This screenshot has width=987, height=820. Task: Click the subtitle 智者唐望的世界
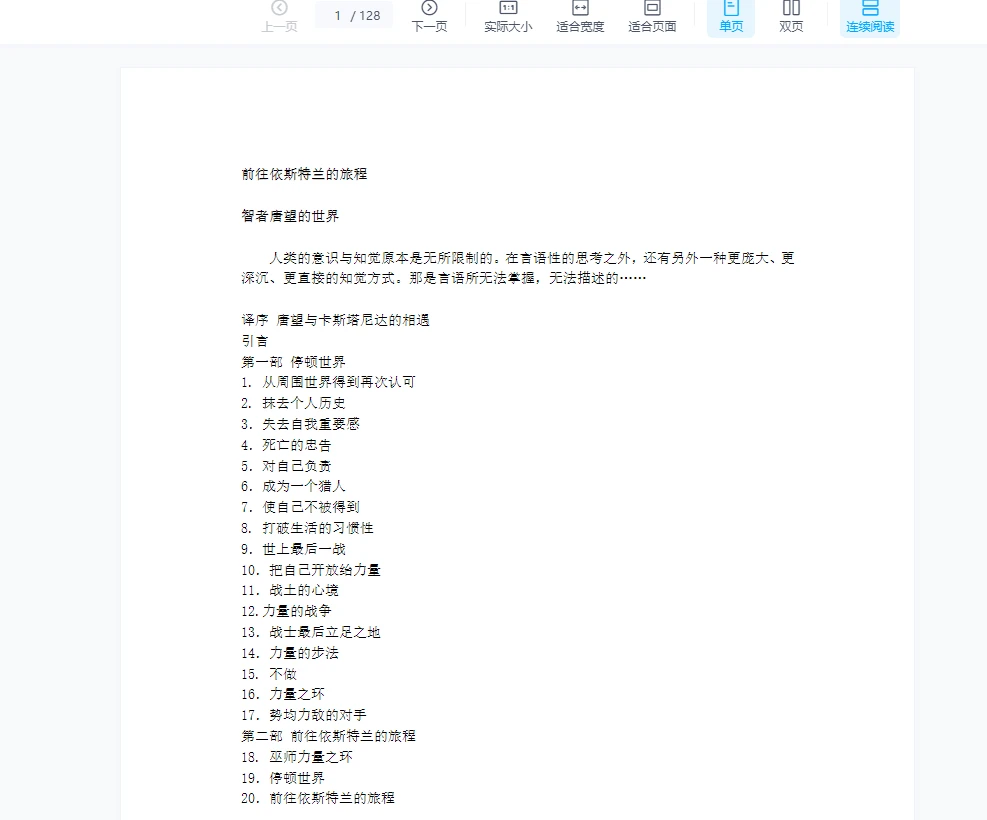tap(290, 216)
